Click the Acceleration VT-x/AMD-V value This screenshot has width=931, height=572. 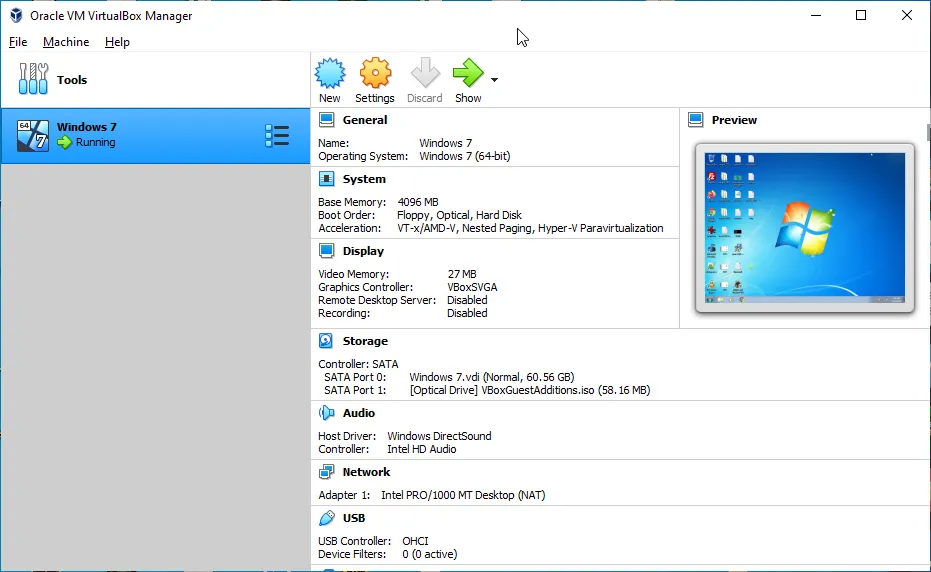pyautogui.click(x=530, y=228)
